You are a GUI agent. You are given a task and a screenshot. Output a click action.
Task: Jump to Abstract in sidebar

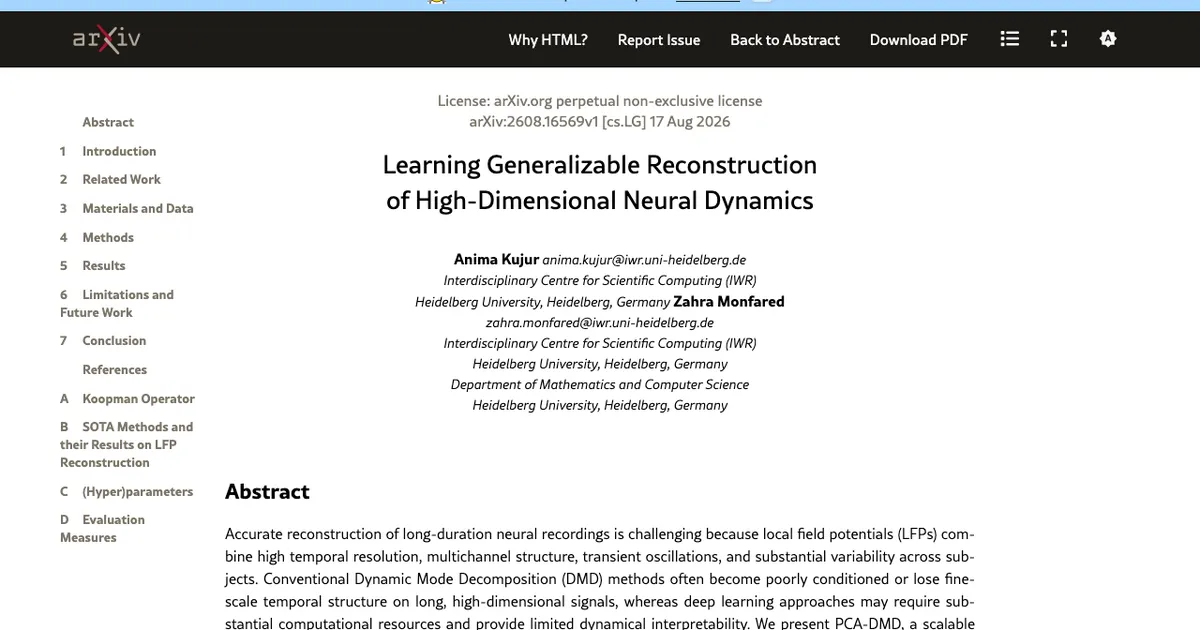pos(108,122)
